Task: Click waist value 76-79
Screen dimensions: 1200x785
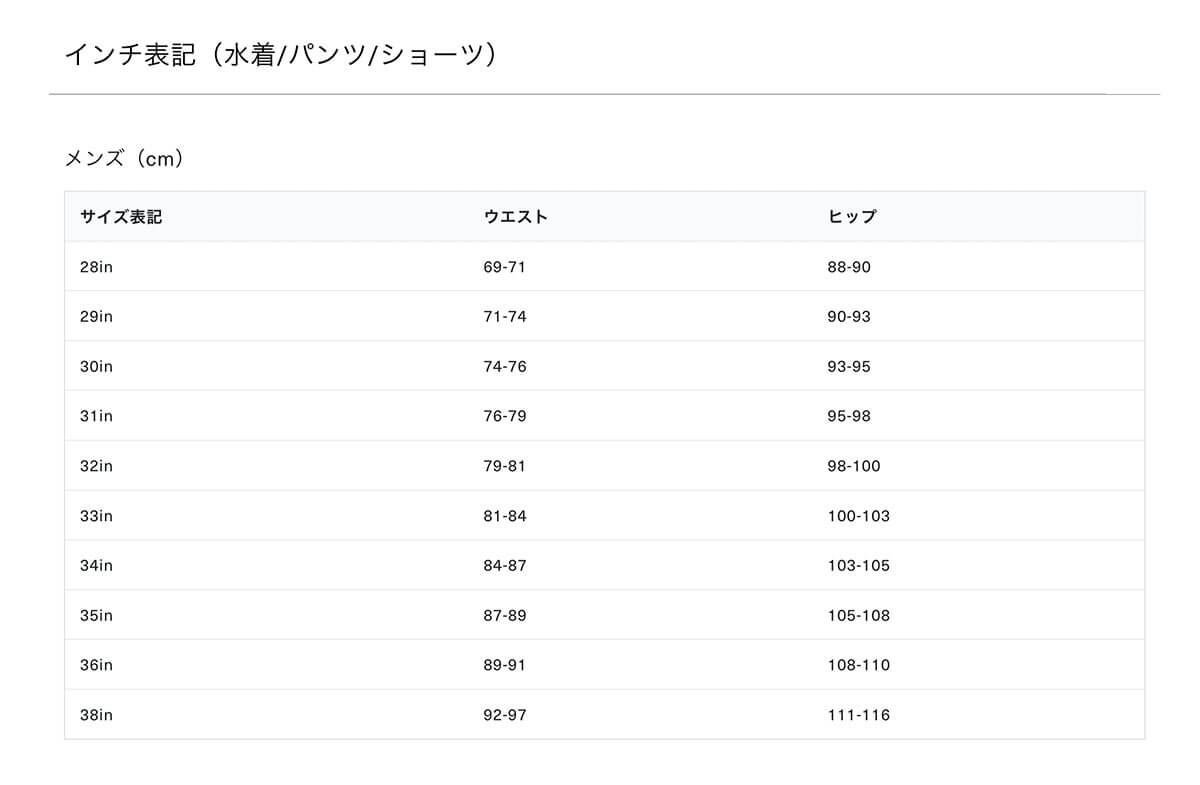Action: click(505, 416)
